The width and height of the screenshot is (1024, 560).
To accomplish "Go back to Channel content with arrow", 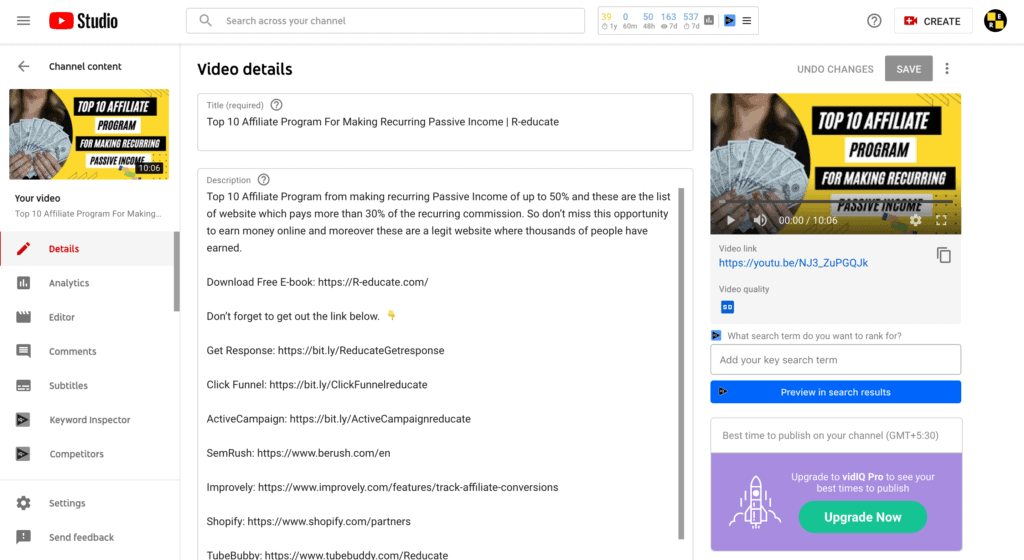I will 24,67.
